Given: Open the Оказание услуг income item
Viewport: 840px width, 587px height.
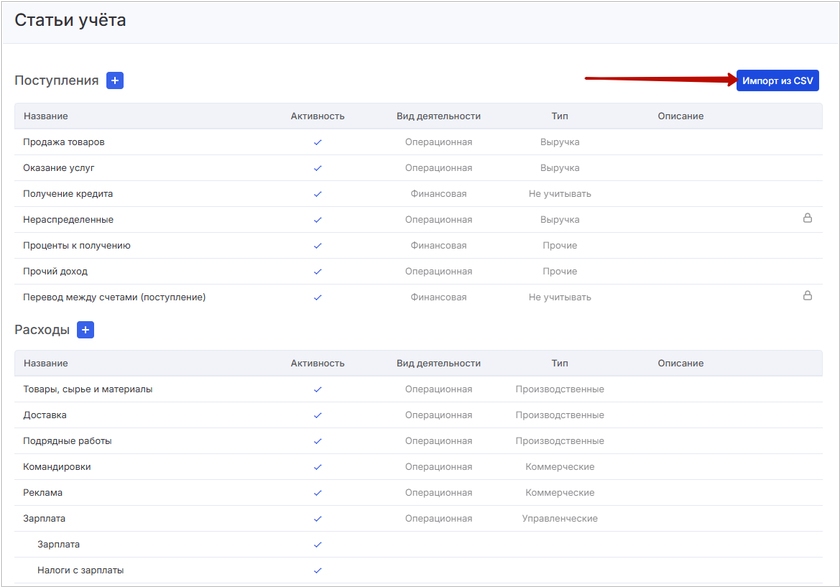Looking at the screenshot, I should (58, 168).
